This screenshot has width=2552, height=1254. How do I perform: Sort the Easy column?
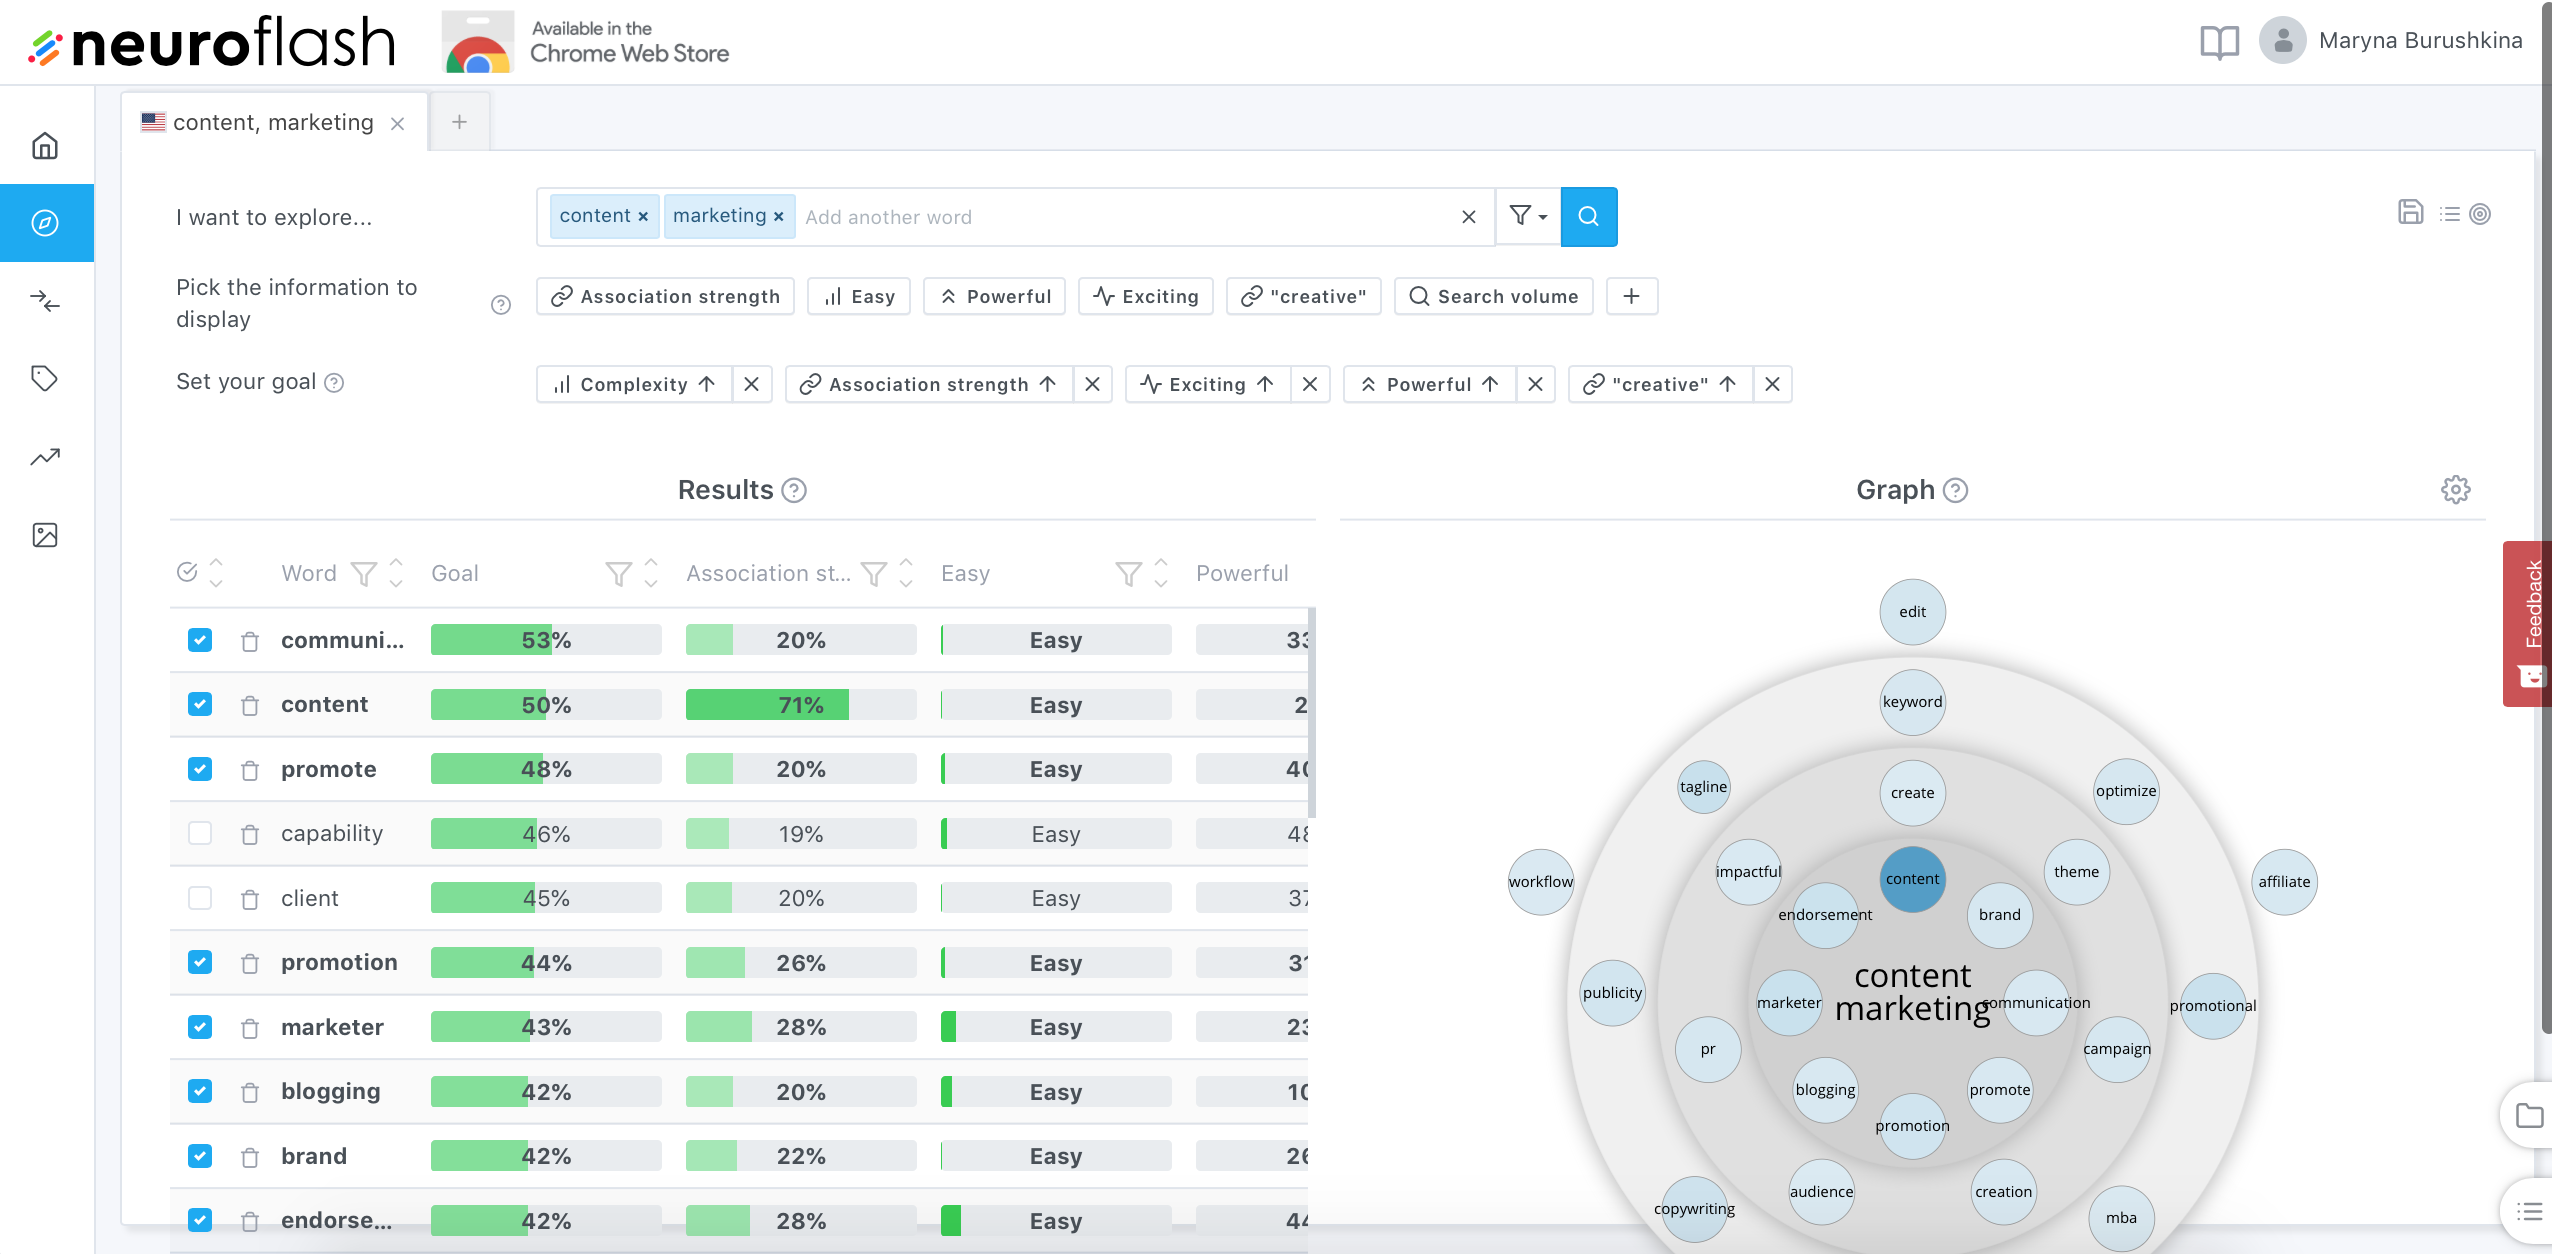point(1161,573)
